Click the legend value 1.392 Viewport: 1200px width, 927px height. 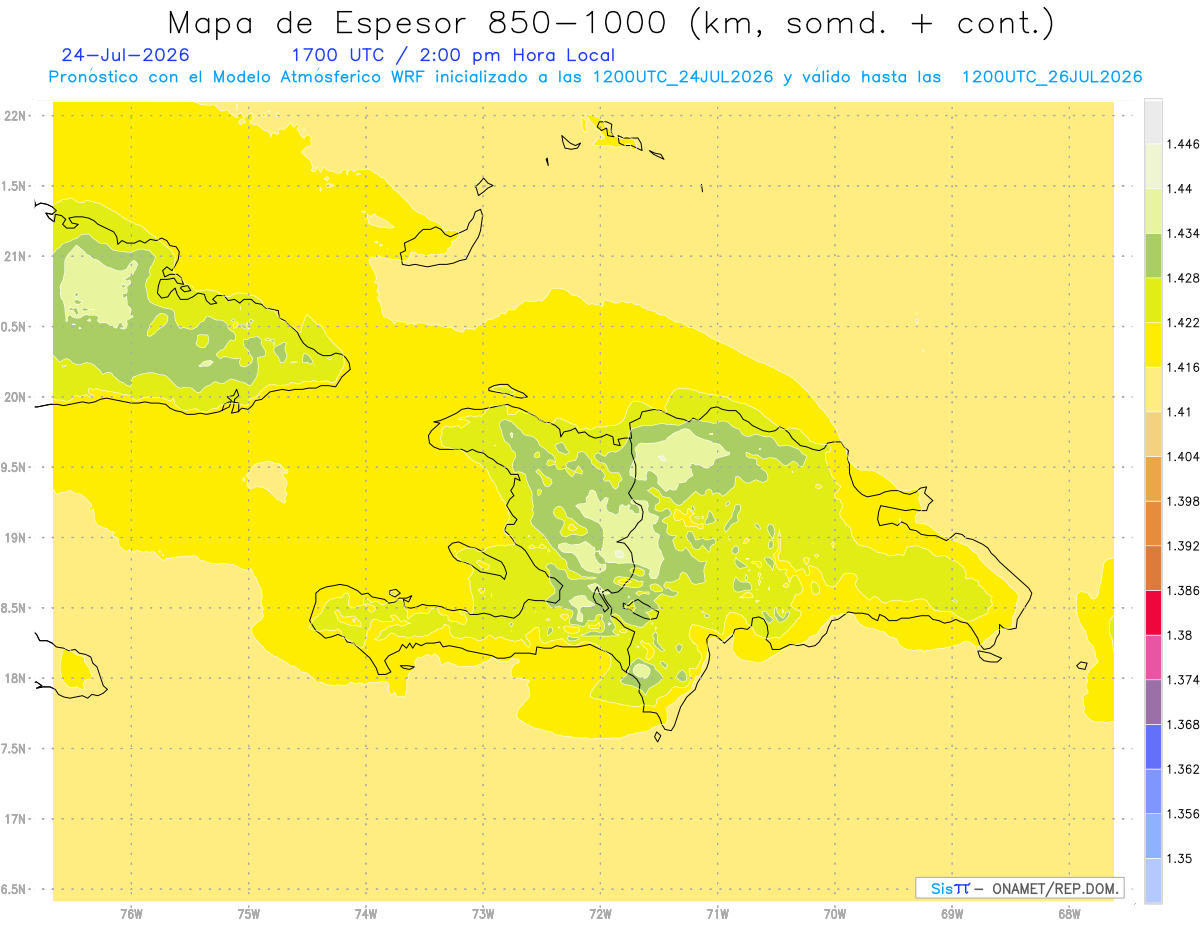tap(1182, 546)
